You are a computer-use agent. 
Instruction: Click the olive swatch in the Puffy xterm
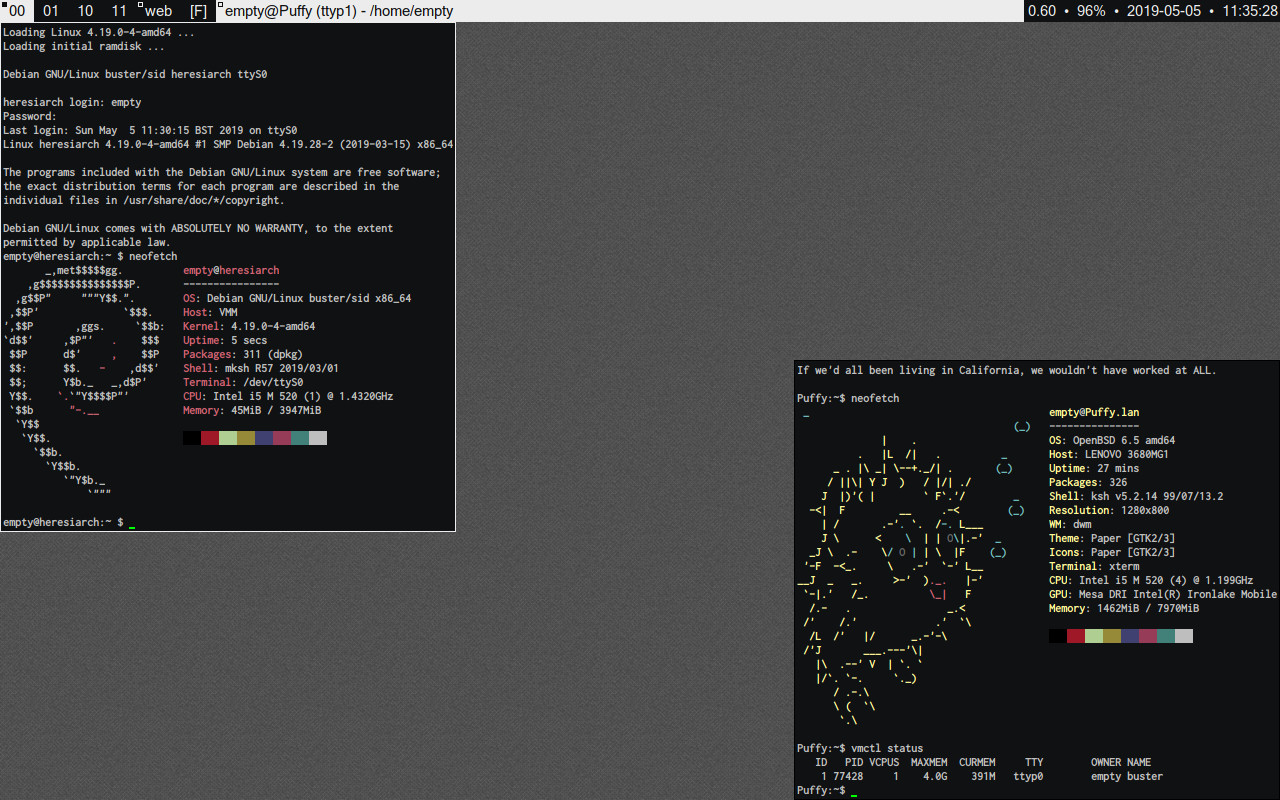pos(1112,636)
